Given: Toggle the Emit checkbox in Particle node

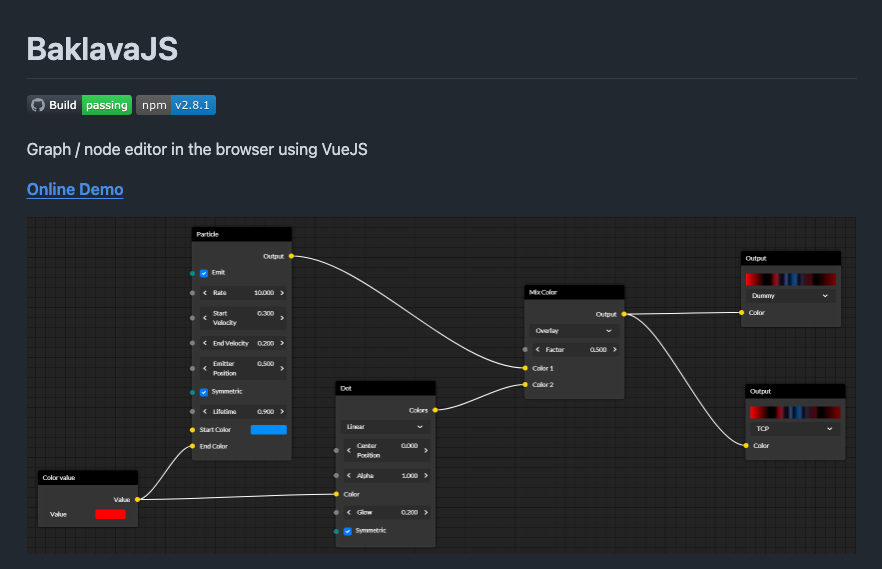Looking at the screenshot, I should pos(204,273).
